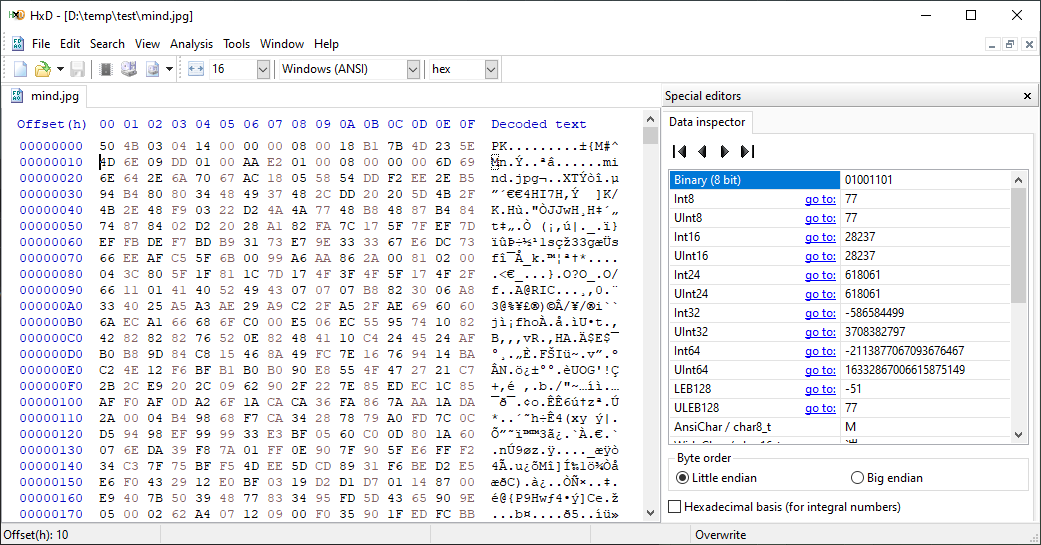
Task: Click the bytes-per-row width icon
Action: tap(196, 69)
